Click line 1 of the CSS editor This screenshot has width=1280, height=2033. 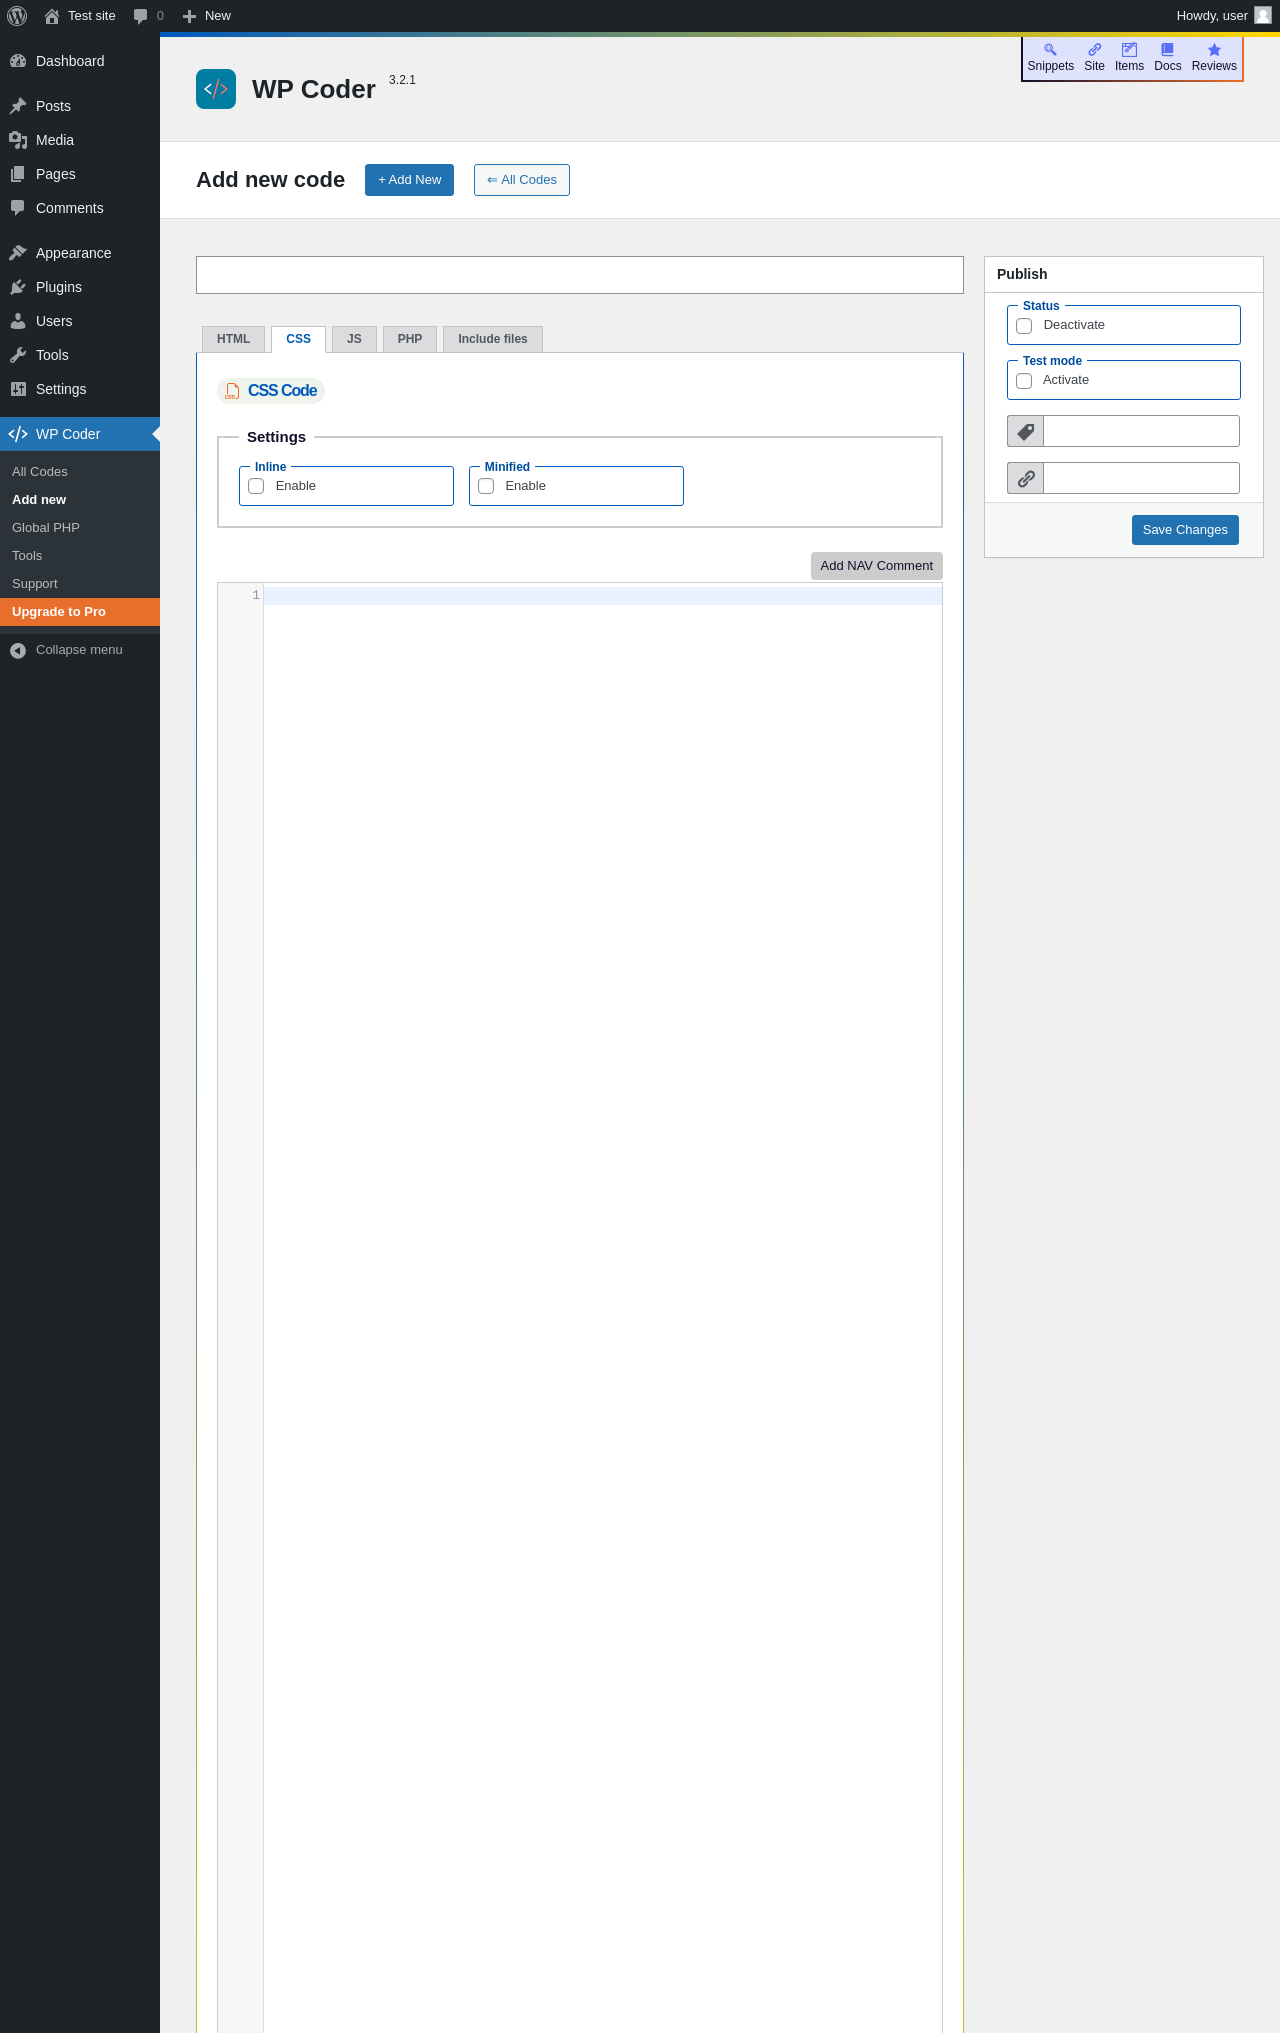click(602, 596)
